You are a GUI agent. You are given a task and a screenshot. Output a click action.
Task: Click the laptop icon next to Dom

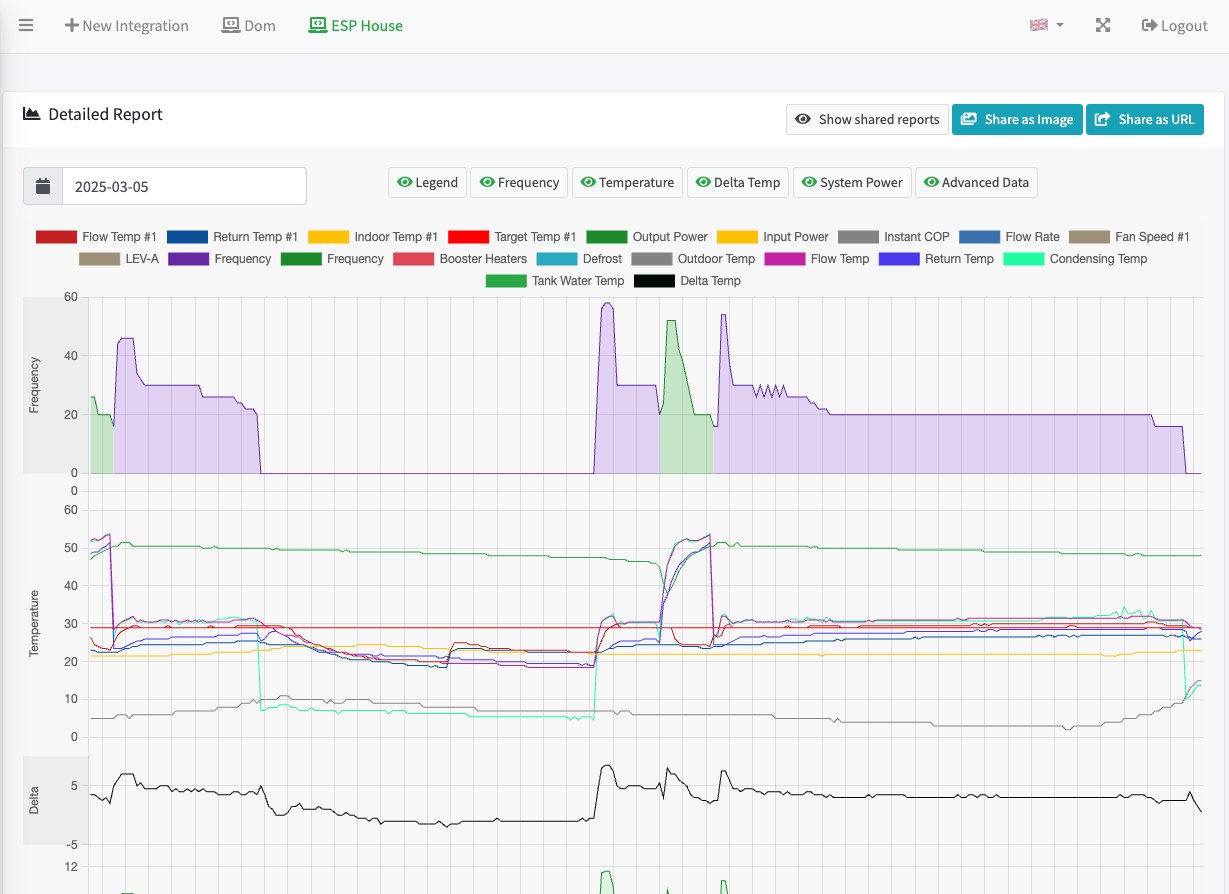tap(230, 25)
